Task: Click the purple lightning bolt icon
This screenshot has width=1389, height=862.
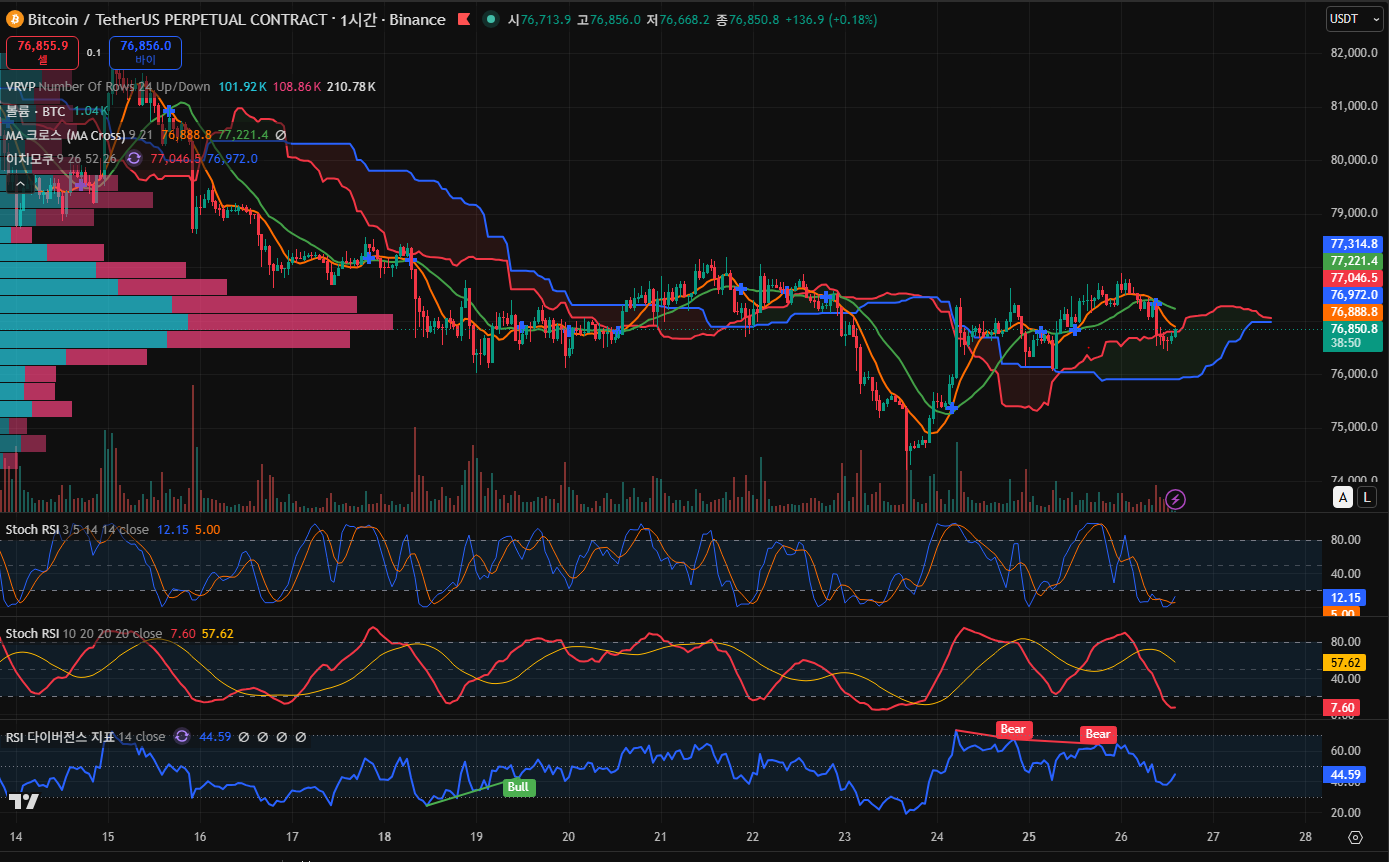Action: 1176,498
